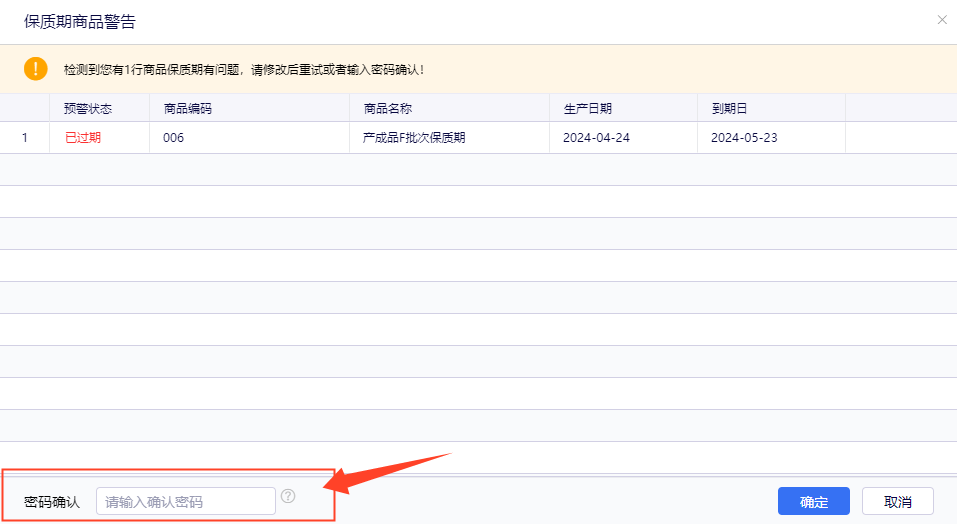Image resolution: width=957 pixels, height=524 pixels.
Task: Click the 商品编码 column header
Action: [x=250, y=108]
